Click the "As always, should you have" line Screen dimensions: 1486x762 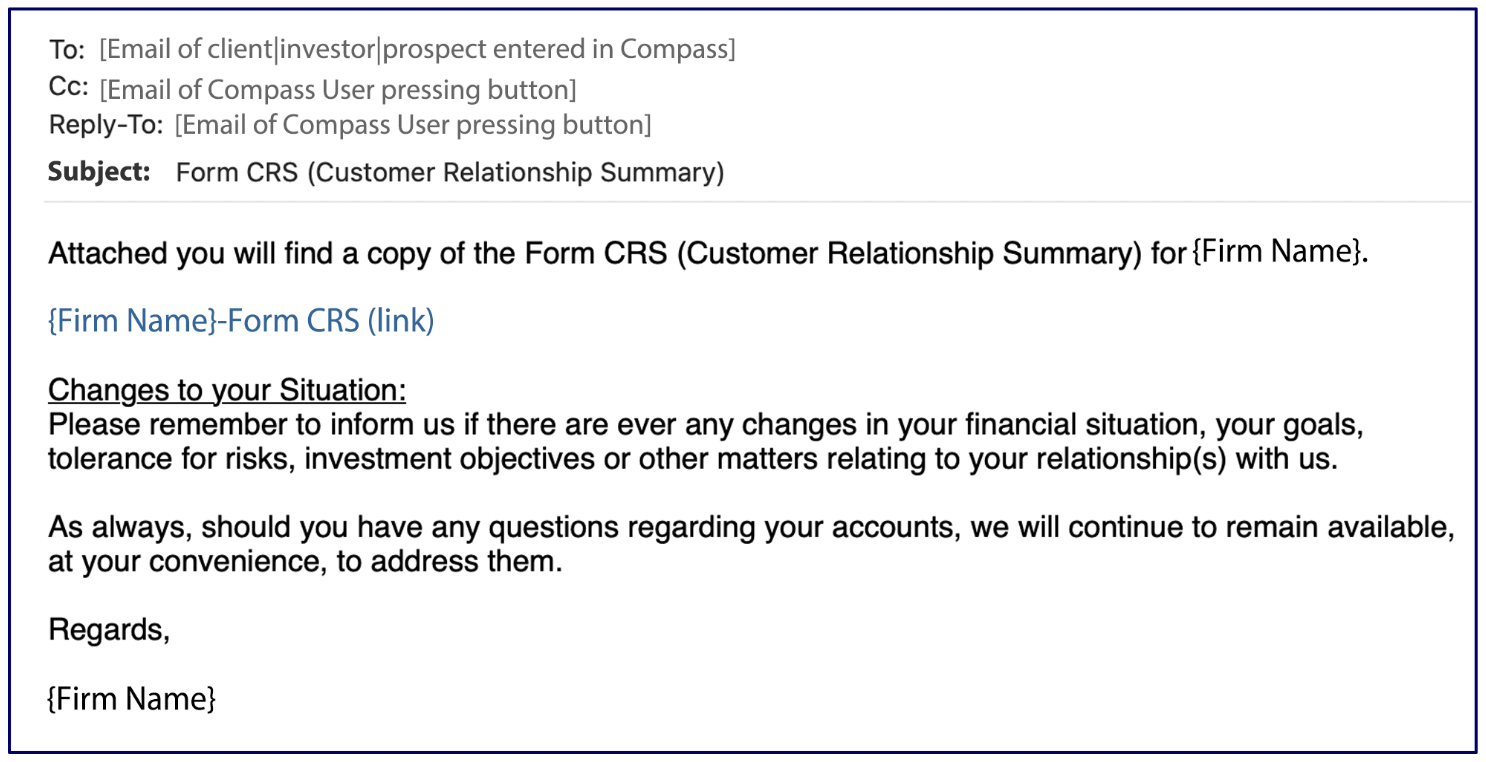click(x=750, y=527)
